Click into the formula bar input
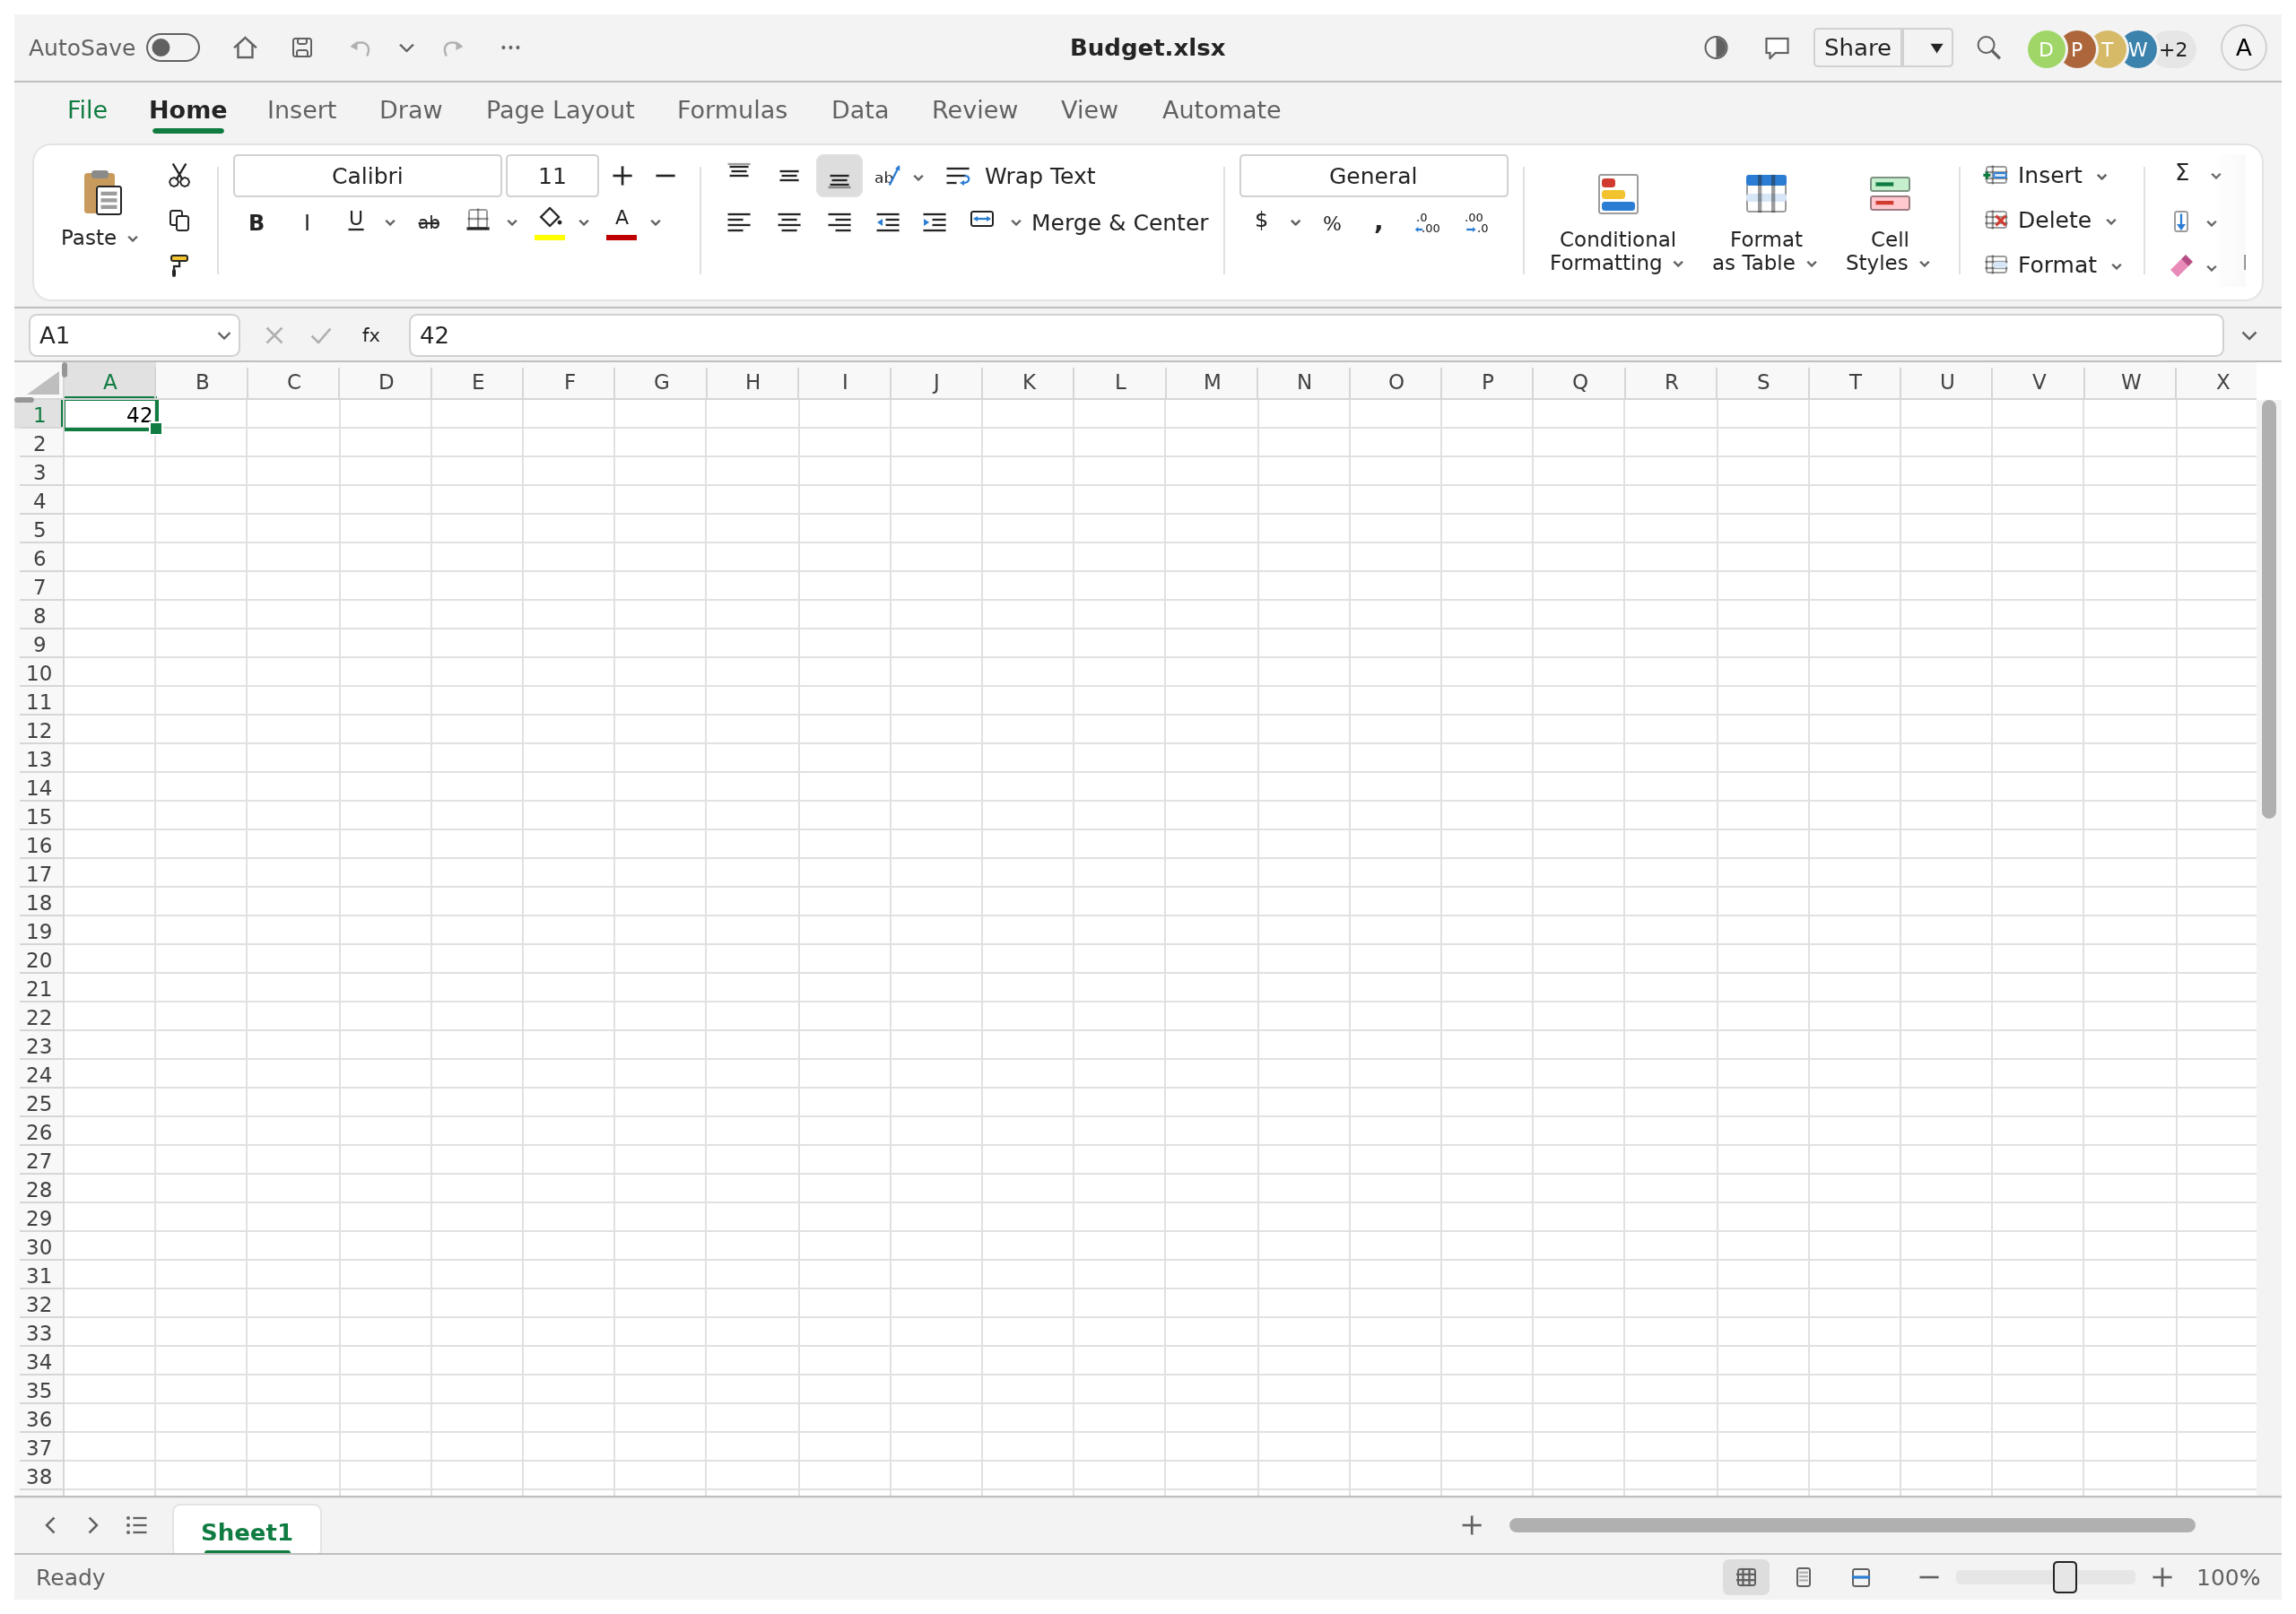 click(x=1316, y=336)
